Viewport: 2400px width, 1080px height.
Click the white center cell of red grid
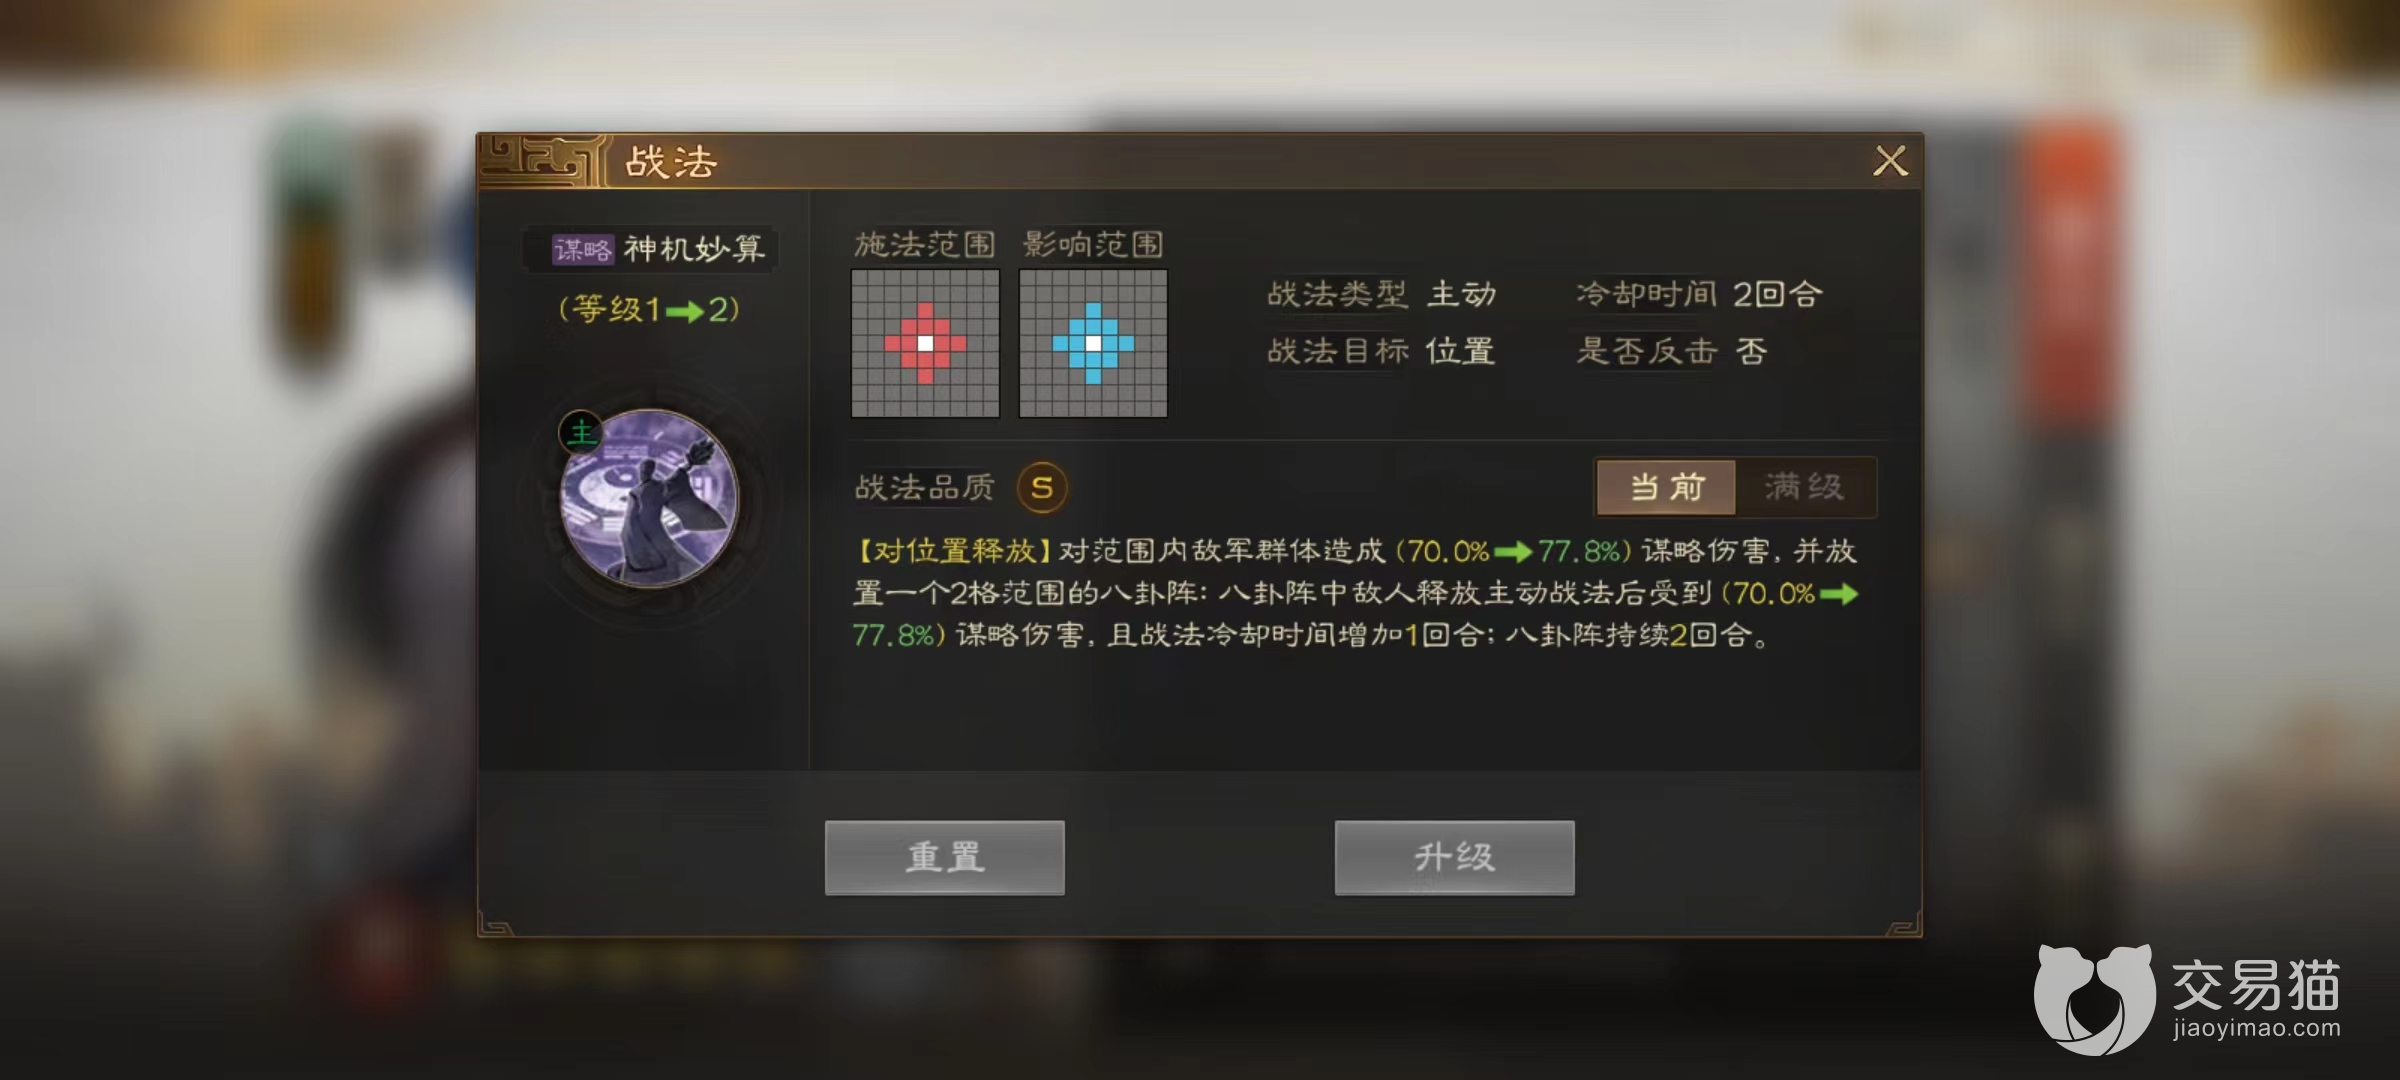(925, 343)
